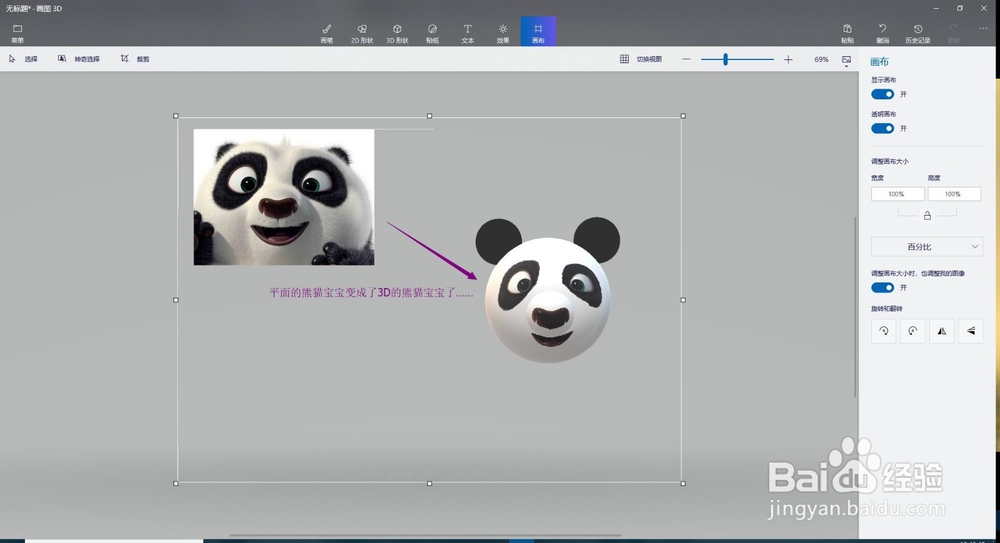Viewport: 1000px width, 543px height.
Task: Click the 旋转和翻转 rotate and flip label
Action: (886, 309)
